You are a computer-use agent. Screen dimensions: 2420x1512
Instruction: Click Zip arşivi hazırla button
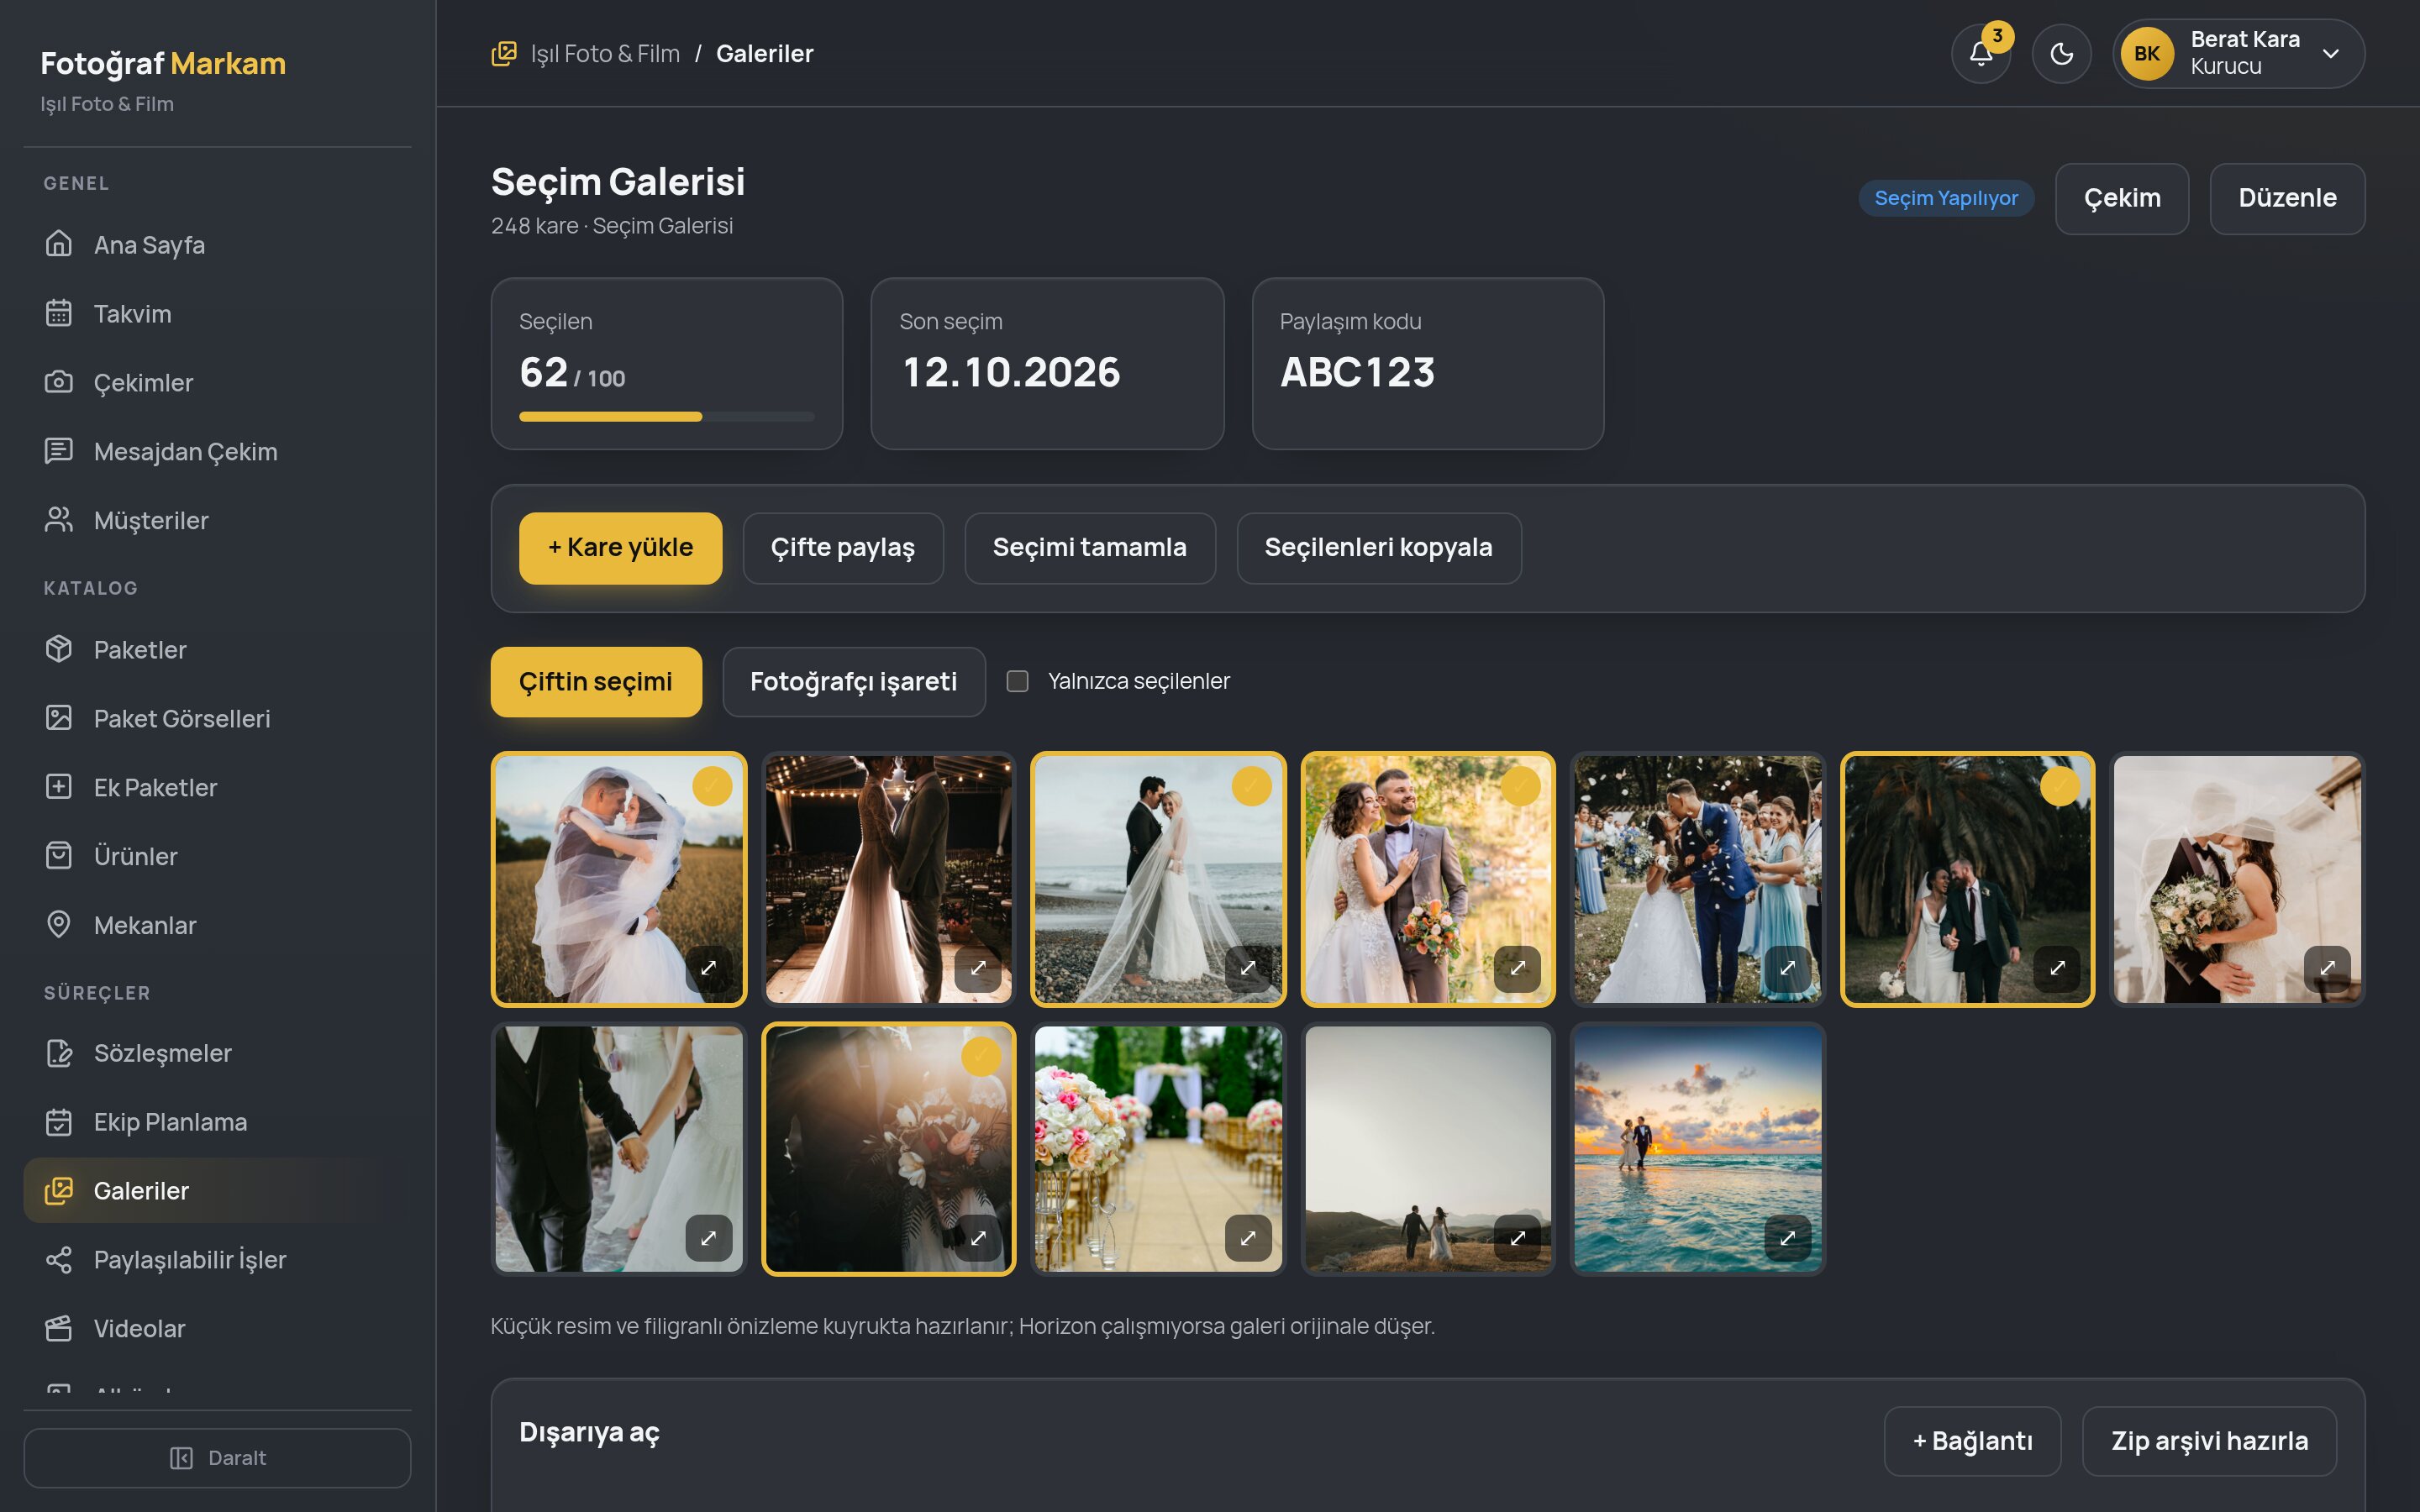click(x=2210, y=1442)
